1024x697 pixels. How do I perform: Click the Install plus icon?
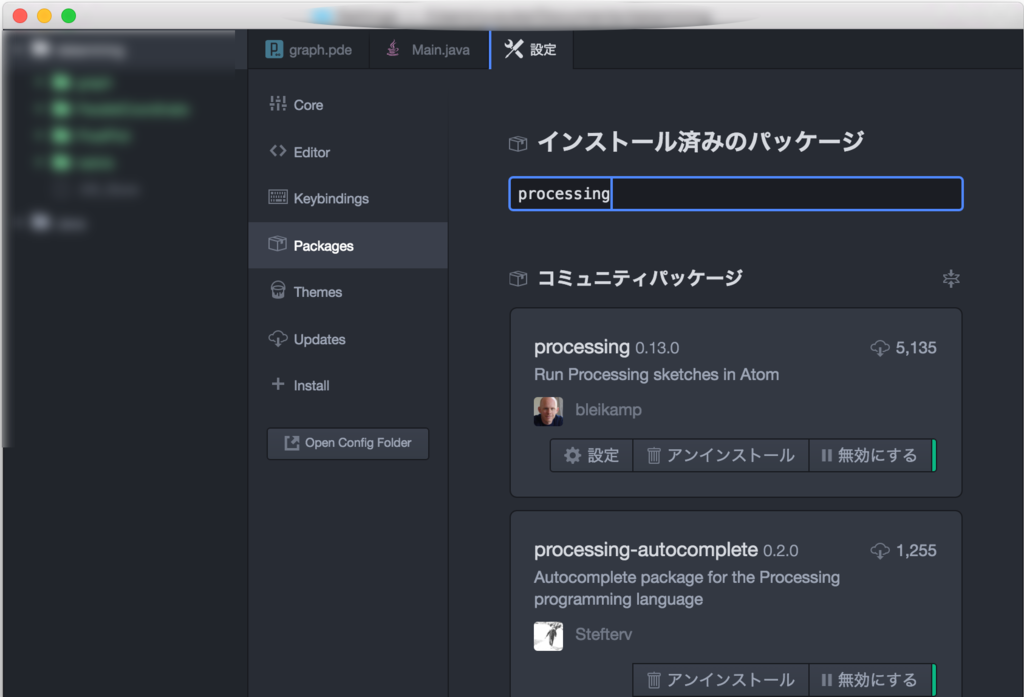[278, 383]
